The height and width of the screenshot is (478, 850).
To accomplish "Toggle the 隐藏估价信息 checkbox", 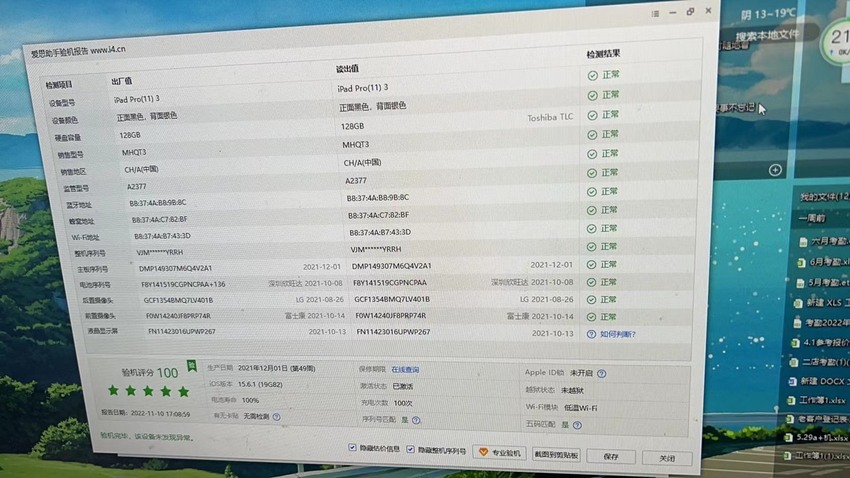I will [352, 448].
